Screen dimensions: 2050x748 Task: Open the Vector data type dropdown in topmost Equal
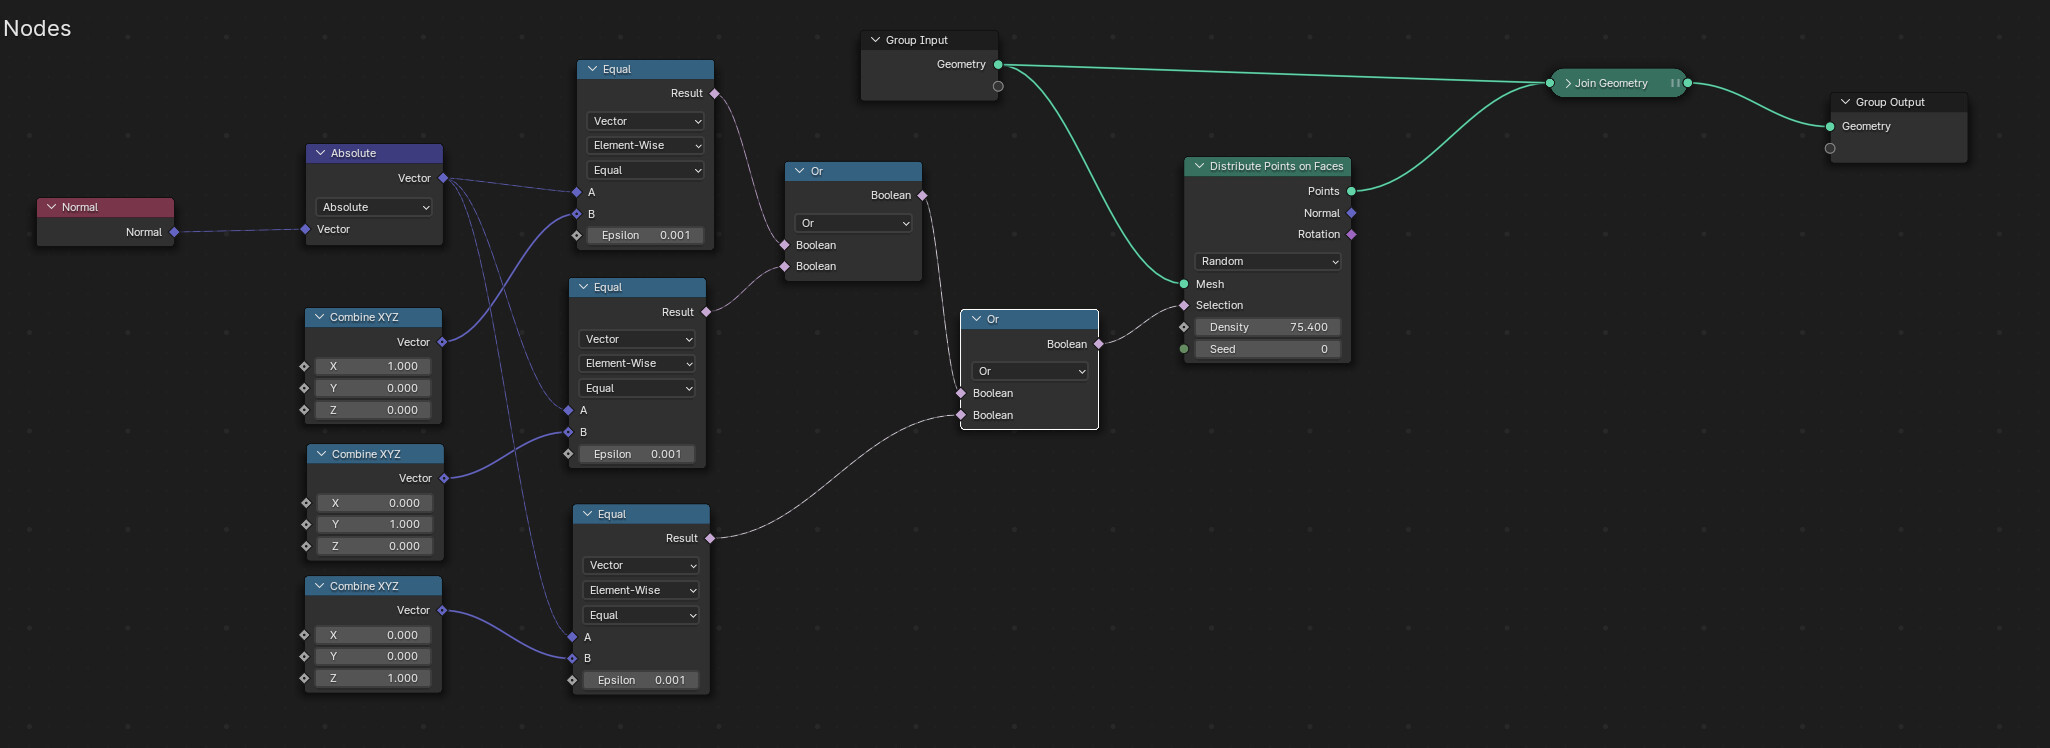[645, 121]
